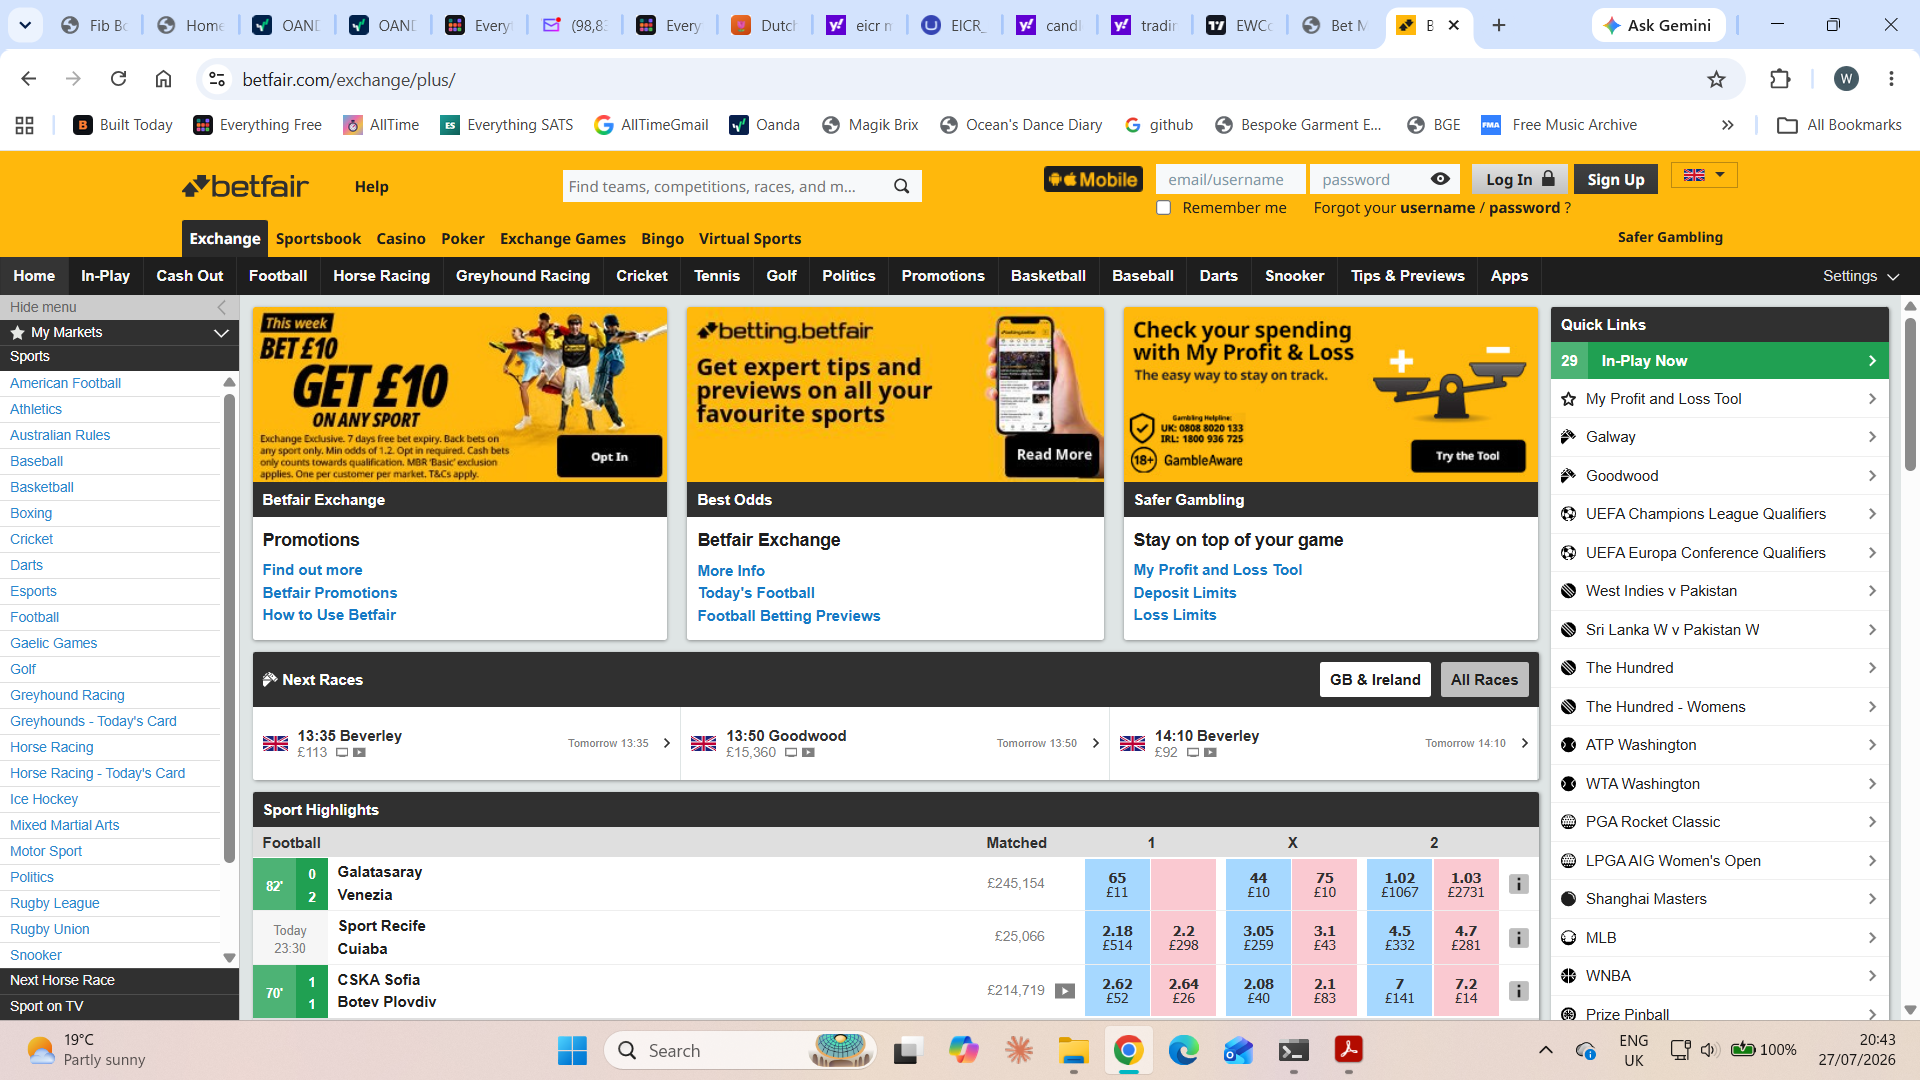Click the info icon for Galatasaray v Venezia

(x=1518, y=884)
